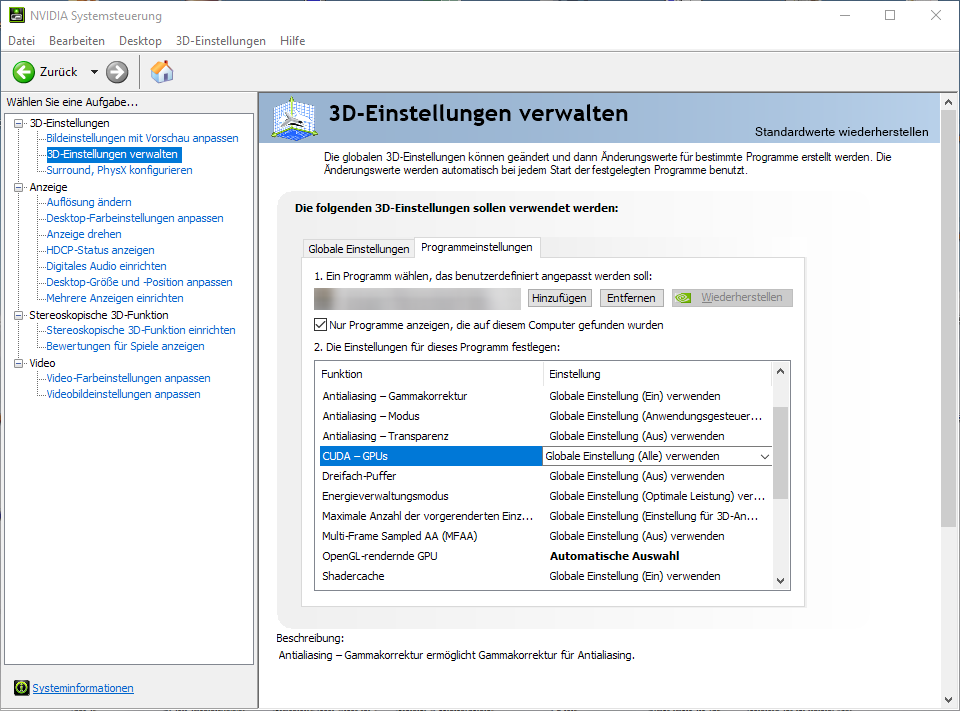Image resolution: width=960 pixels, height=711 pixels.
Task: Select Antialiasing – Modus row
Action: tap(545, 416)
